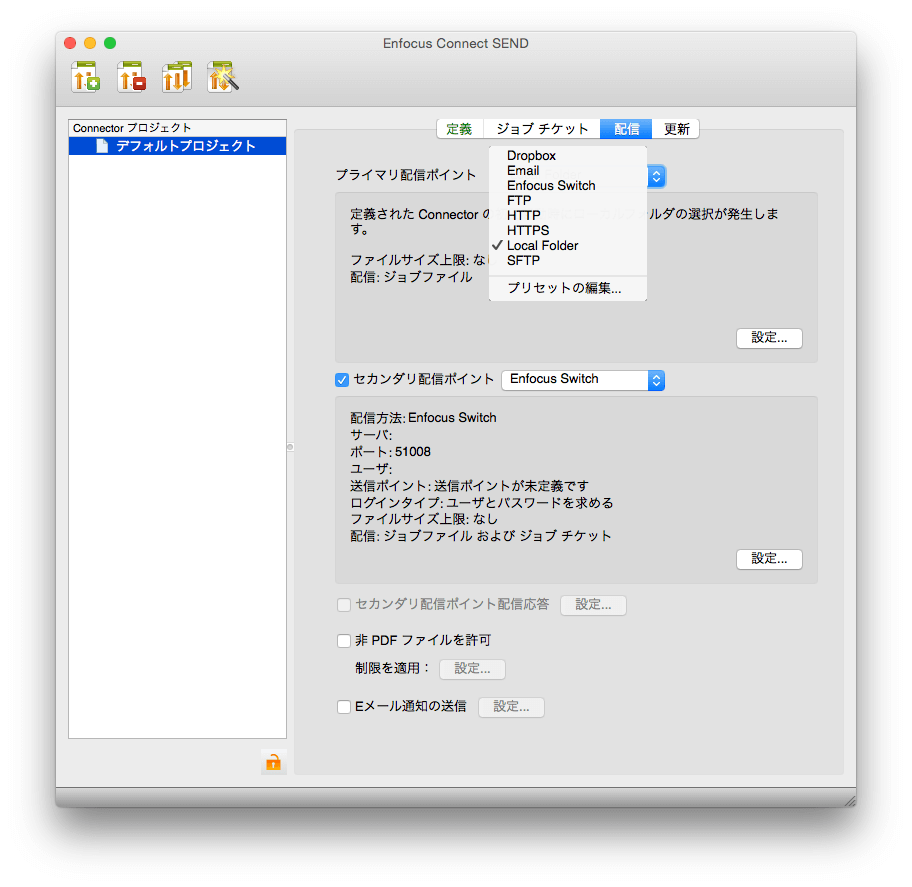Image resolution: width=912 pixels, height=887 pixels.
Task: Select SFTP in the delivery menu
Action: 568,261
